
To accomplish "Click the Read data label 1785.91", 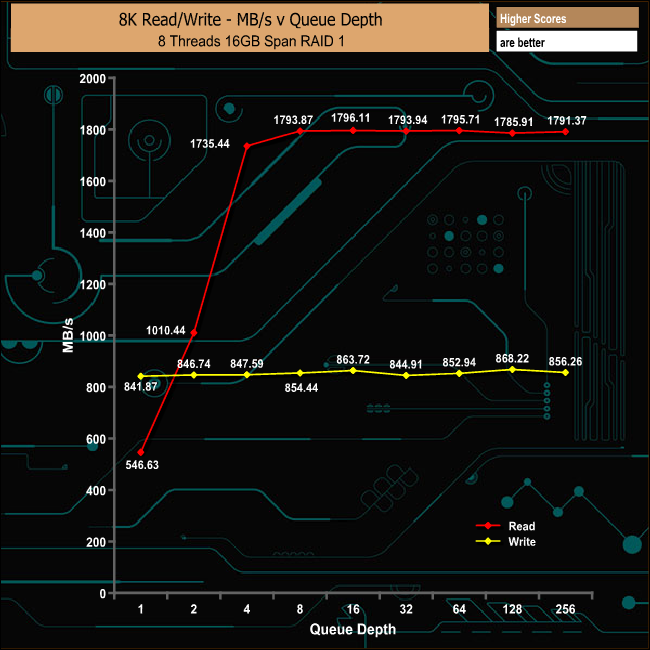I will pyautogui.click(x=513, y=122).
